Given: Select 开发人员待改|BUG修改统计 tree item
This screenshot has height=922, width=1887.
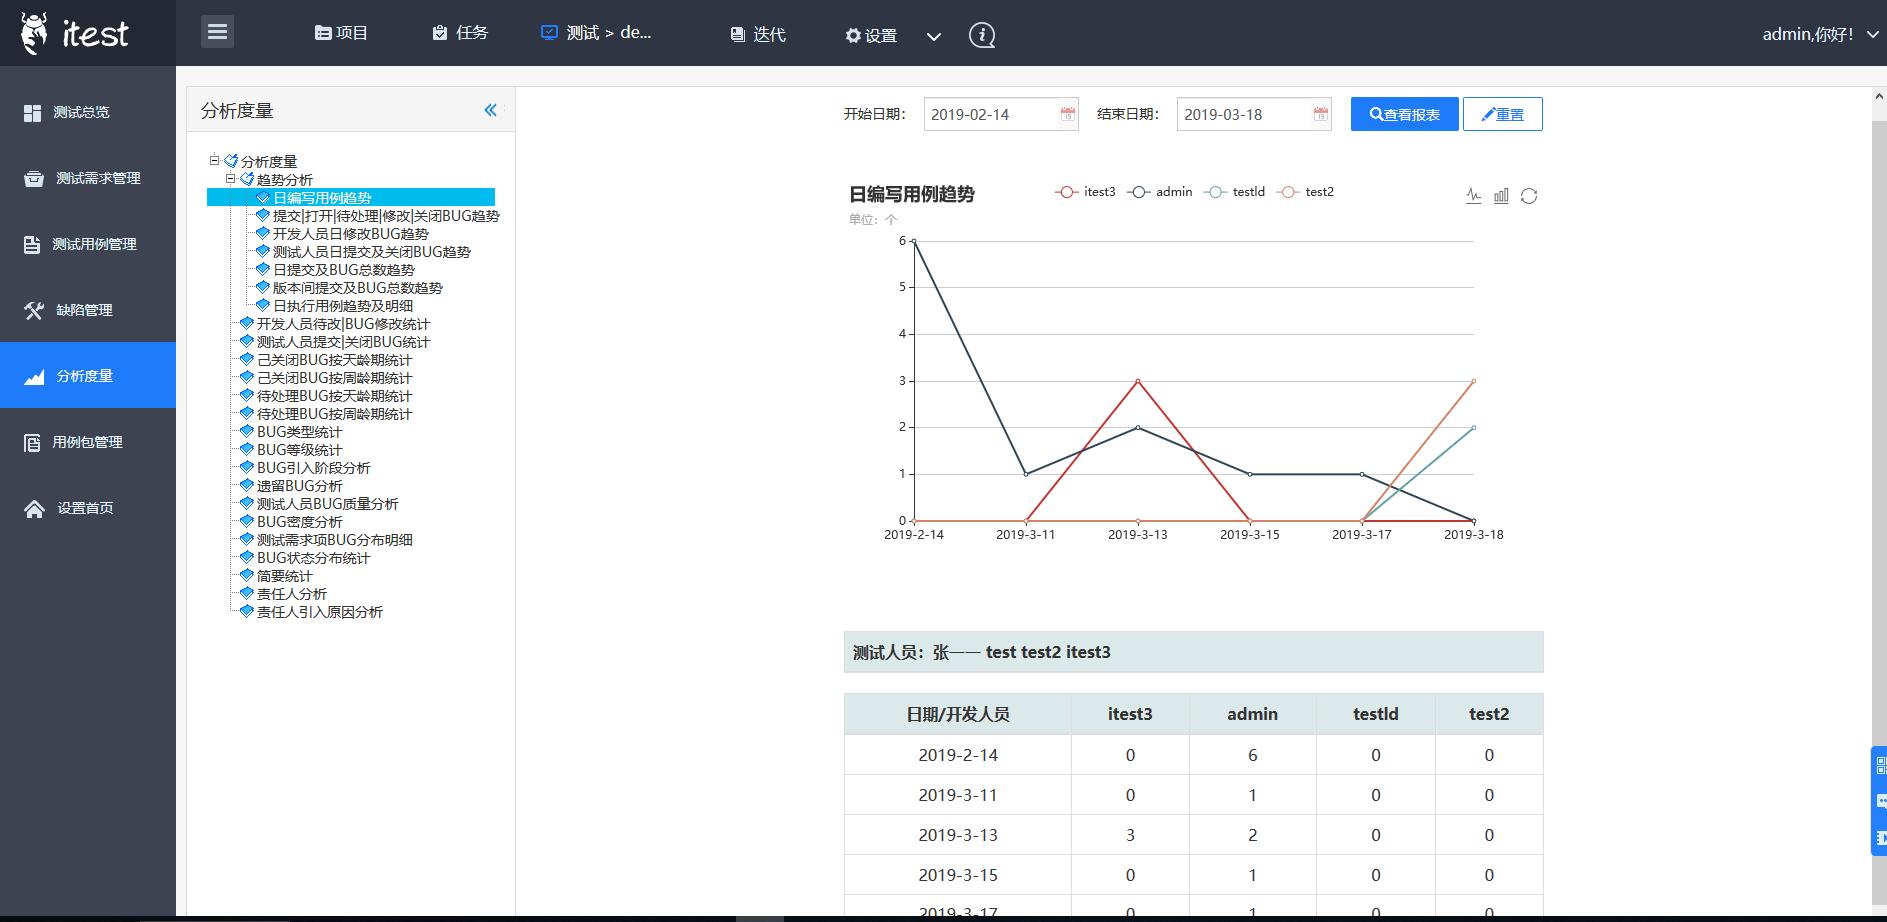Looking at the screenshot, I should pos(343,324).
